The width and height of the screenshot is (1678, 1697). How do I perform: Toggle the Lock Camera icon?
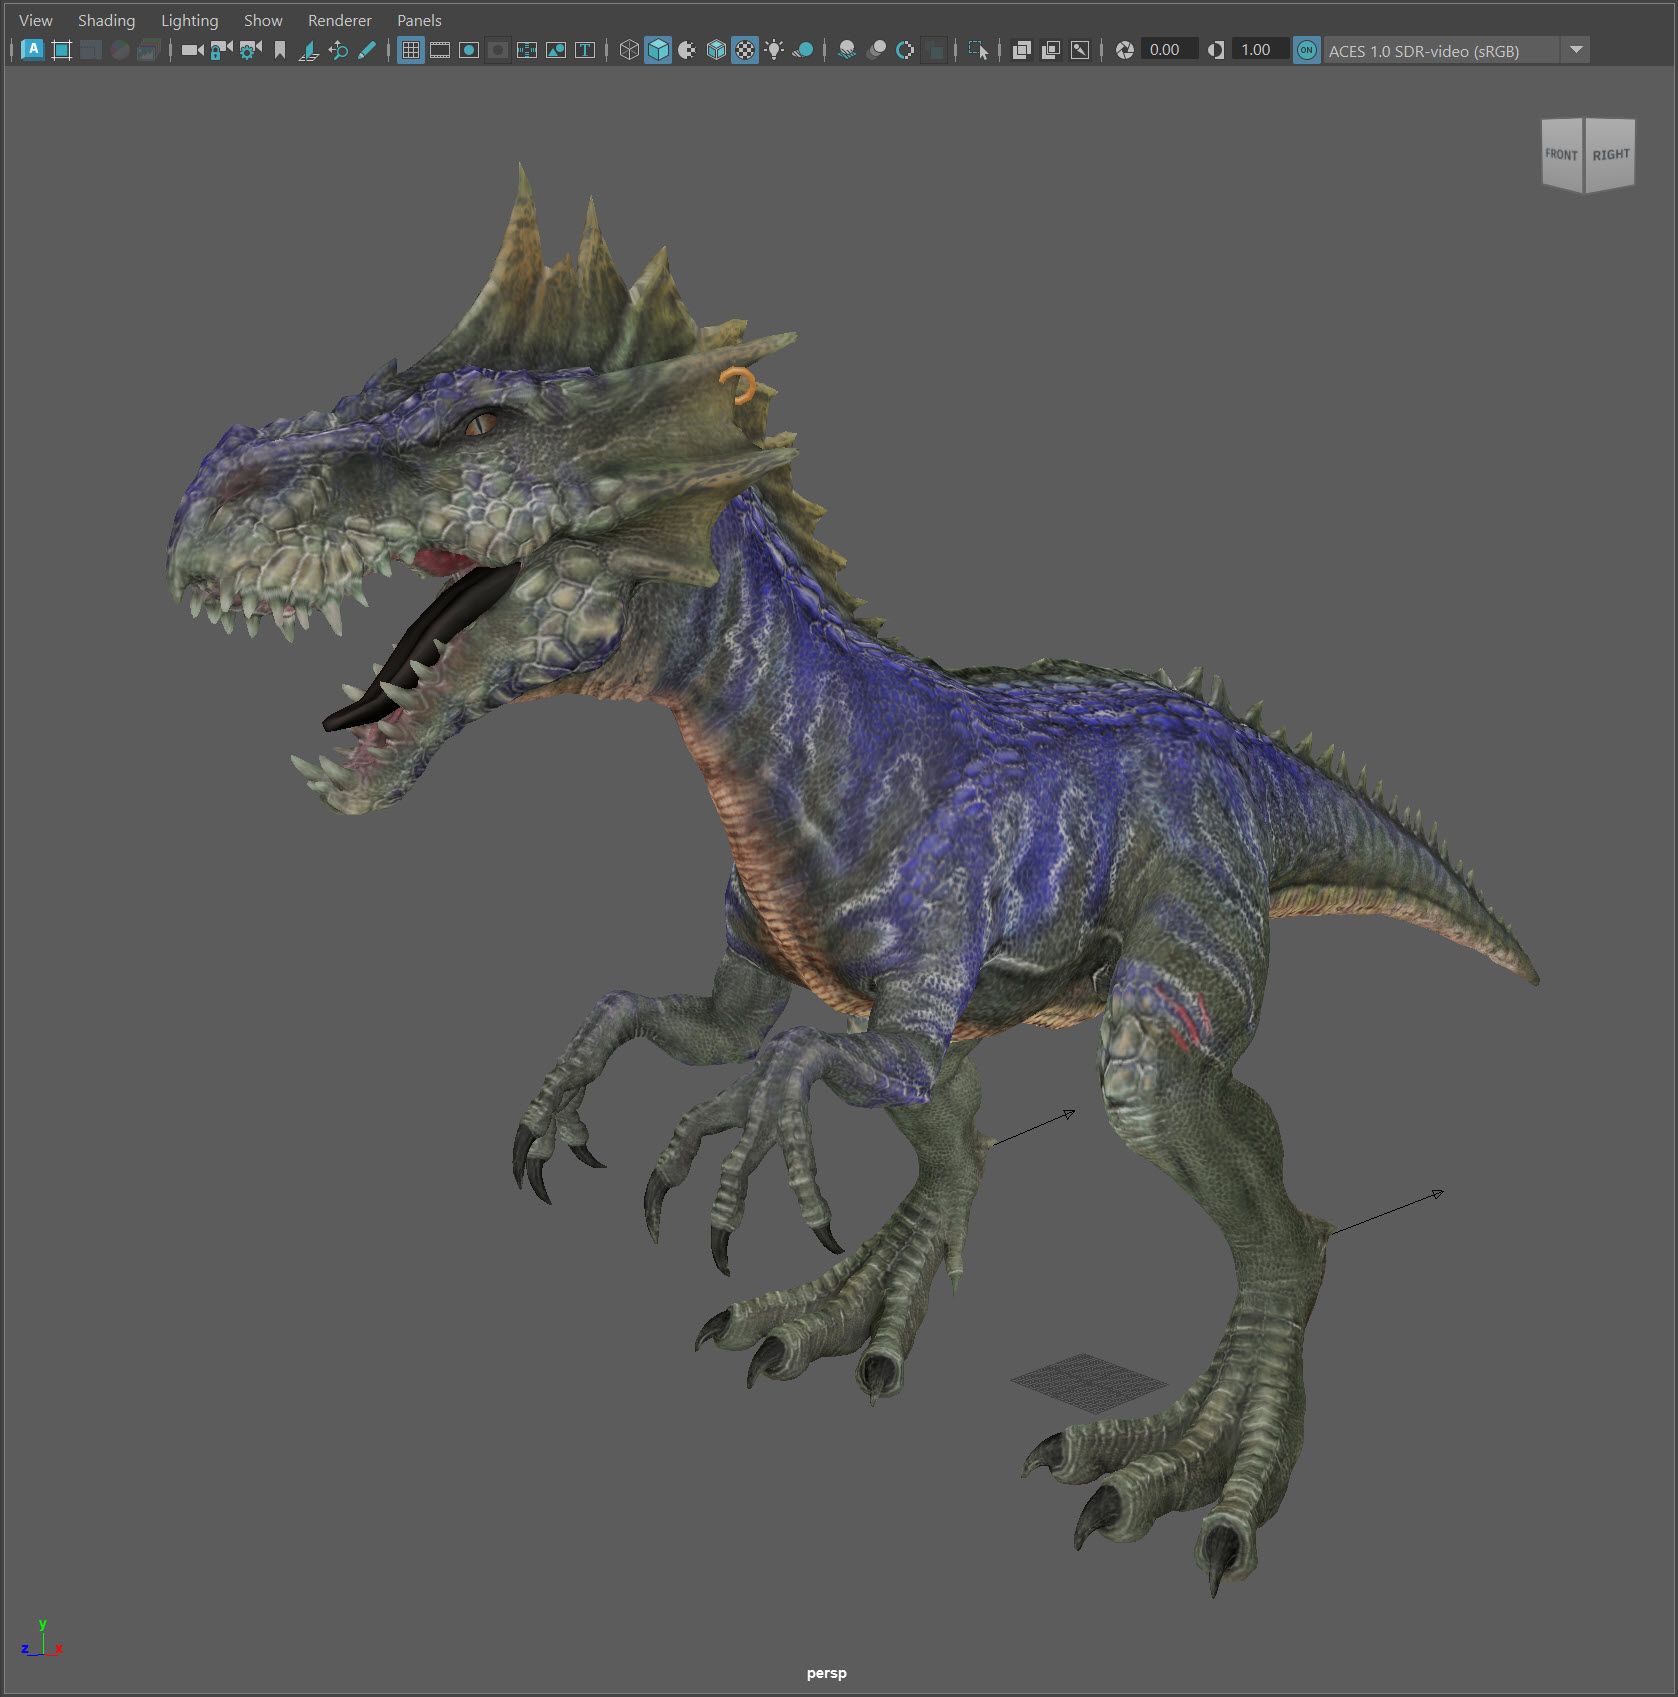click(221, 50)
